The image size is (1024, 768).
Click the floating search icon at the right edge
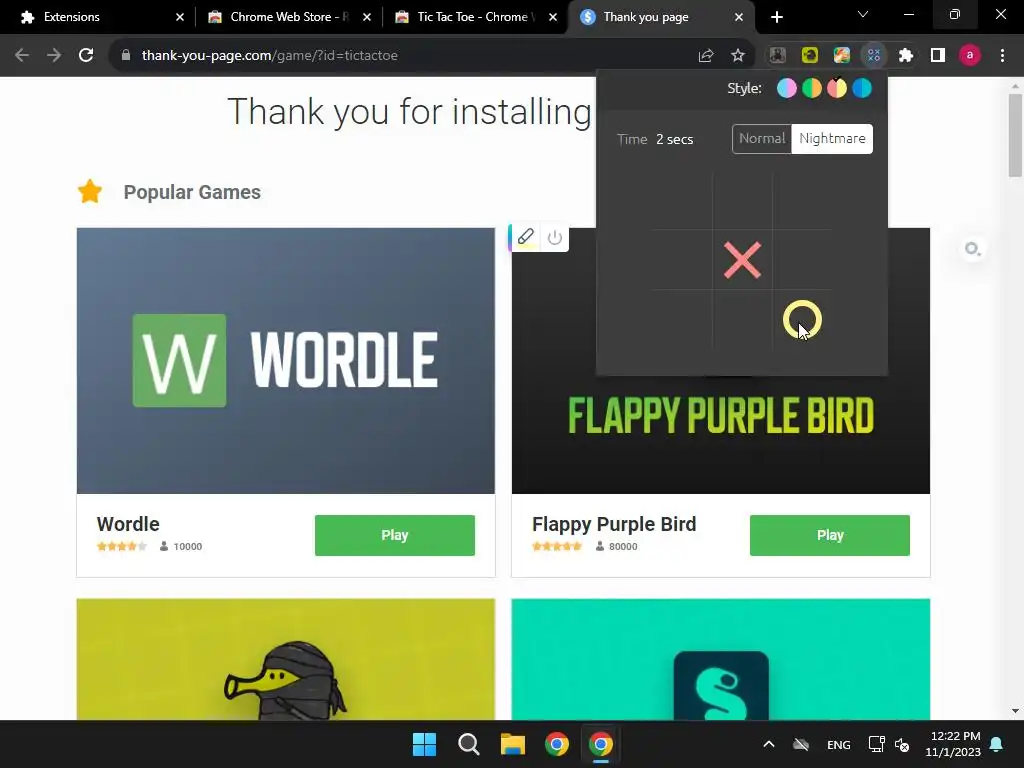coord(972,249)
